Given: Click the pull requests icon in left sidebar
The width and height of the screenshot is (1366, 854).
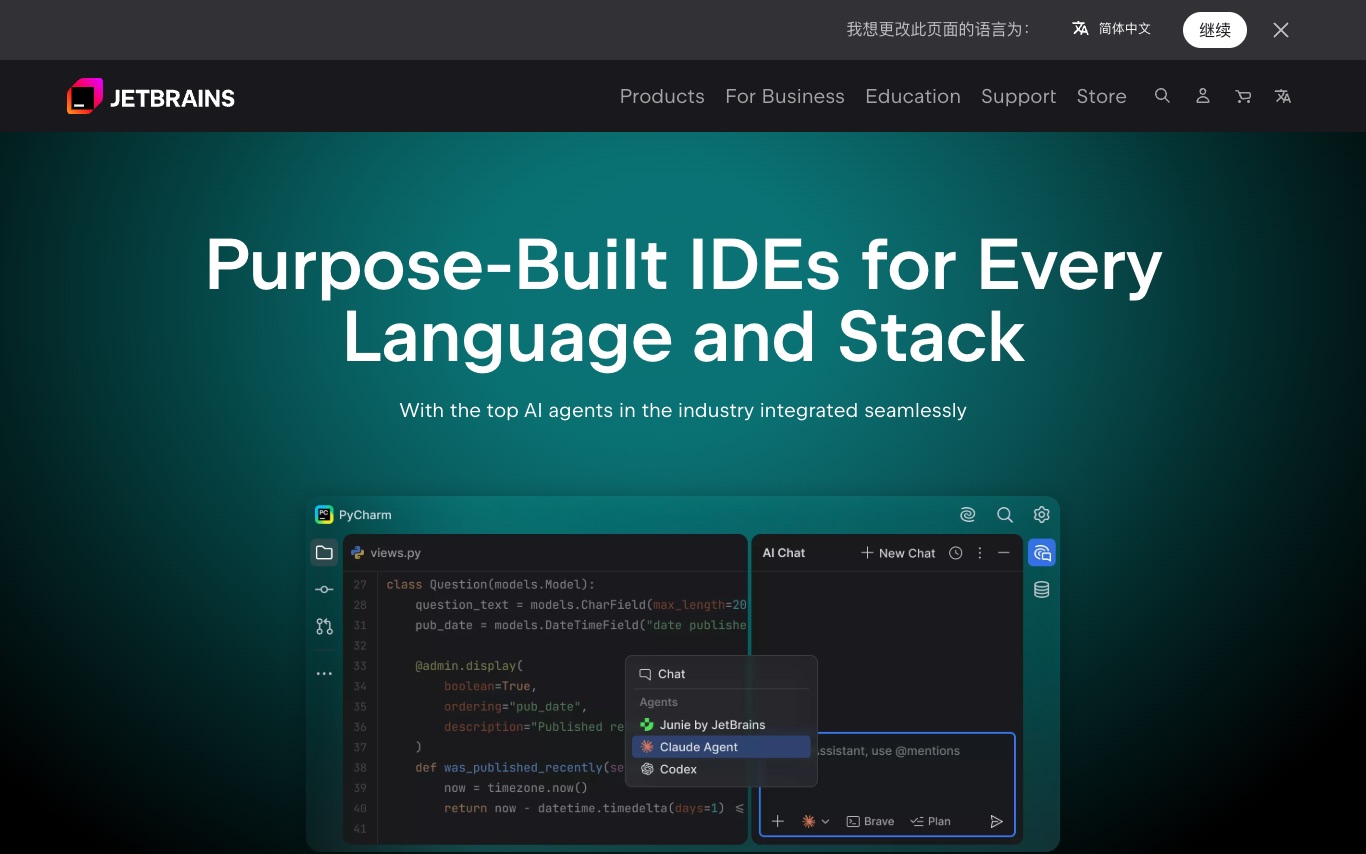Looking at the screenshot, I should 324,627.
